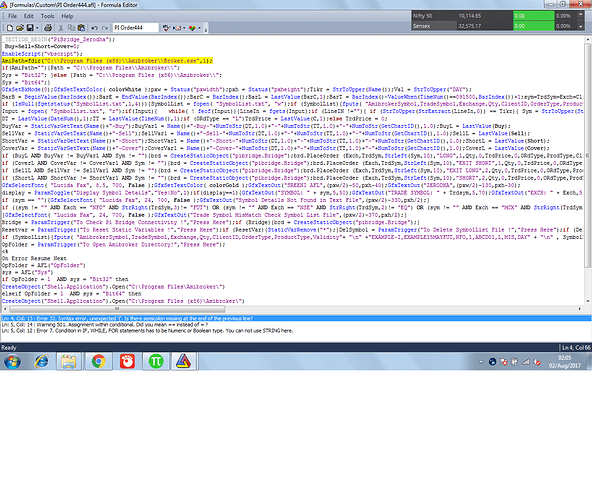
Task: Create a new formula file
Action: [10, 28]
